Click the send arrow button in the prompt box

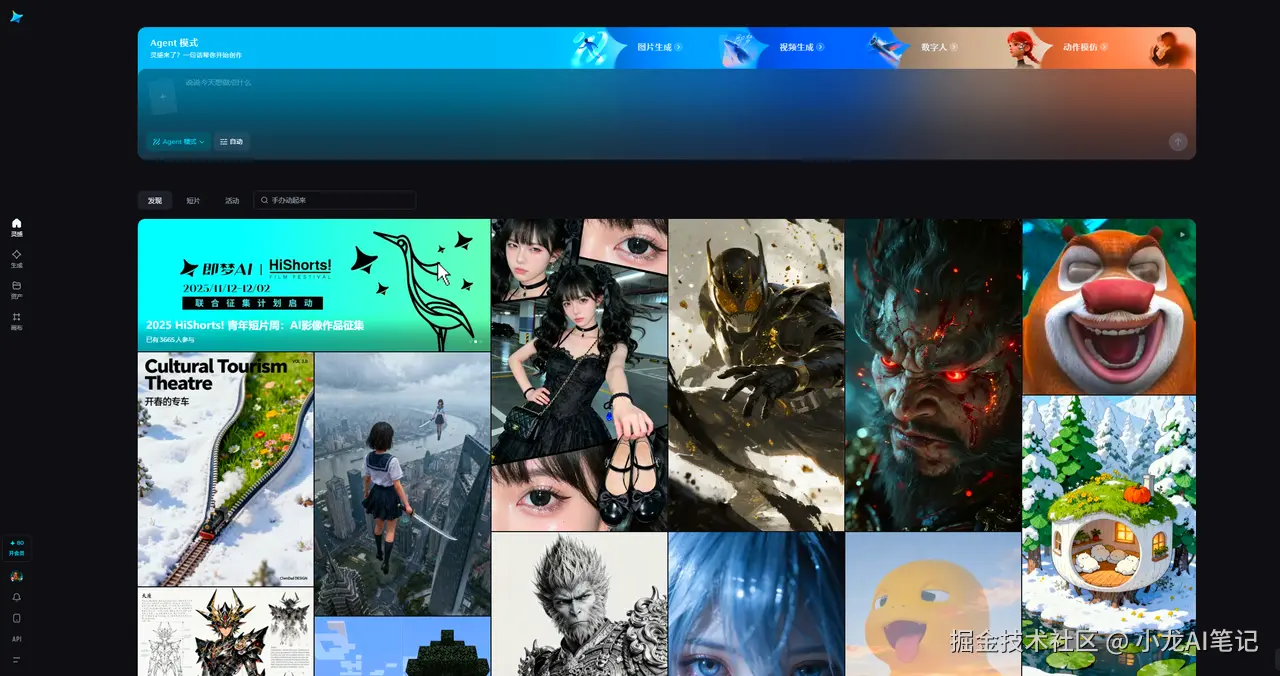tap(1178, 142)
